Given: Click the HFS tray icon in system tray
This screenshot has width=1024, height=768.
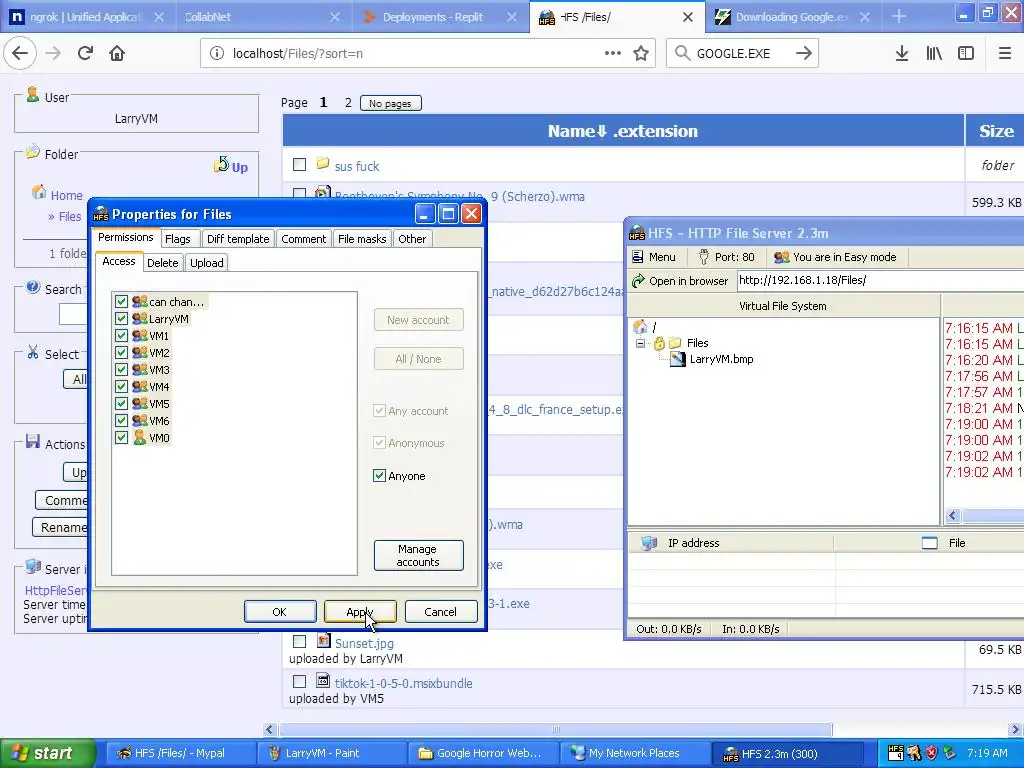Looking at the screenshot, I should 896,753.
